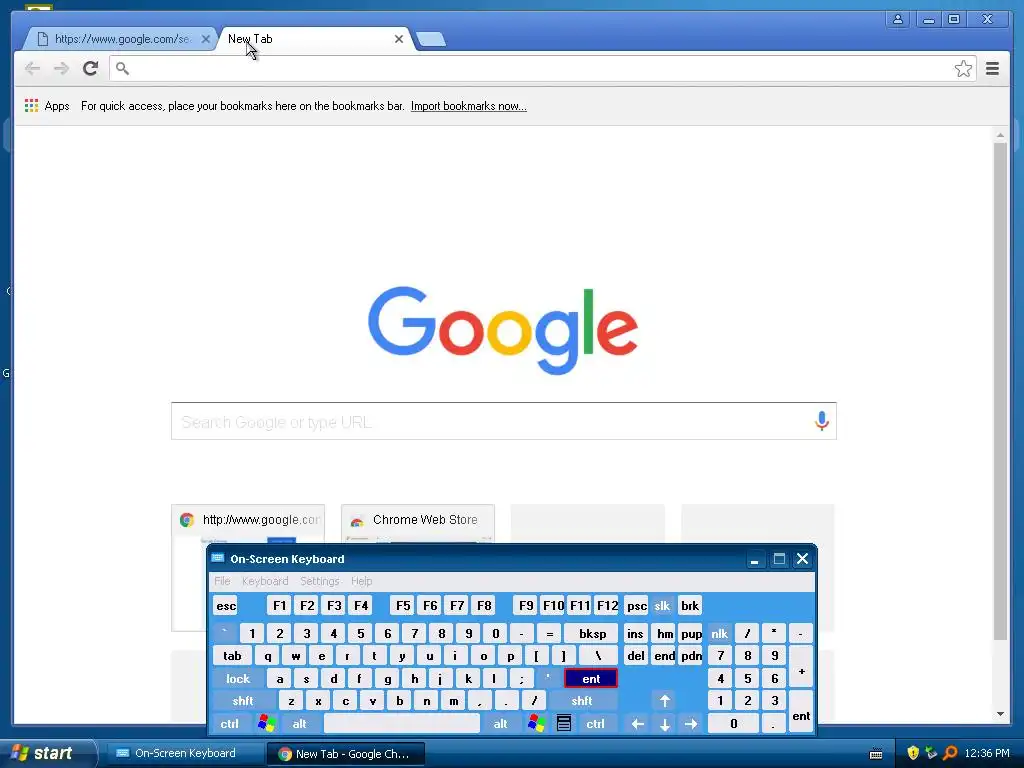Toggle the nlk num lock key

pos(720,633)
